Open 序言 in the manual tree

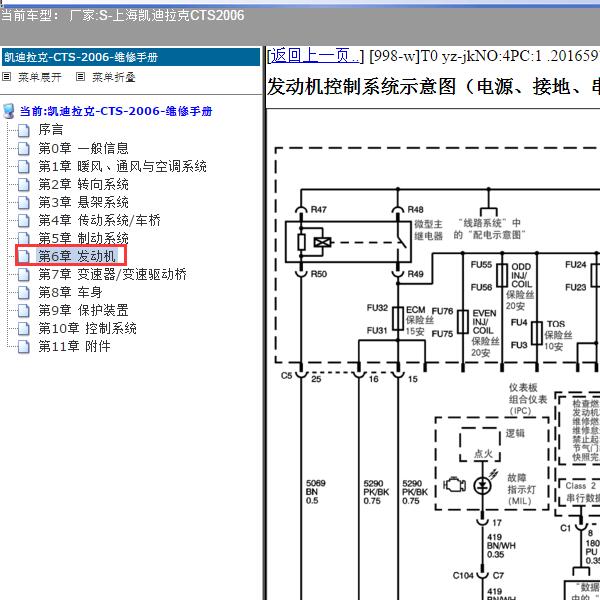[x=51, y=130]
